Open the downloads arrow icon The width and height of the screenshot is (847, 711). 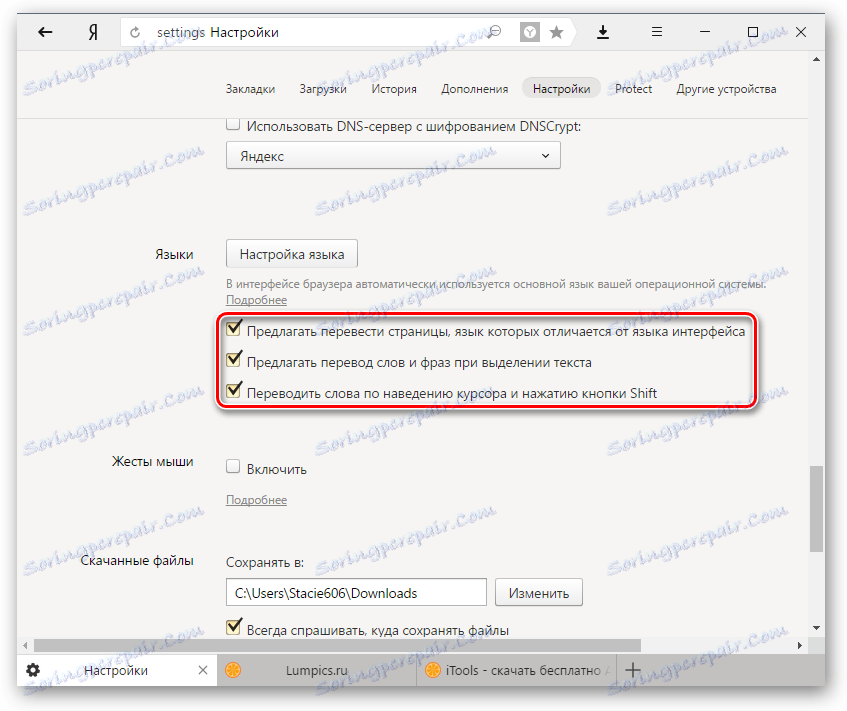603,32
